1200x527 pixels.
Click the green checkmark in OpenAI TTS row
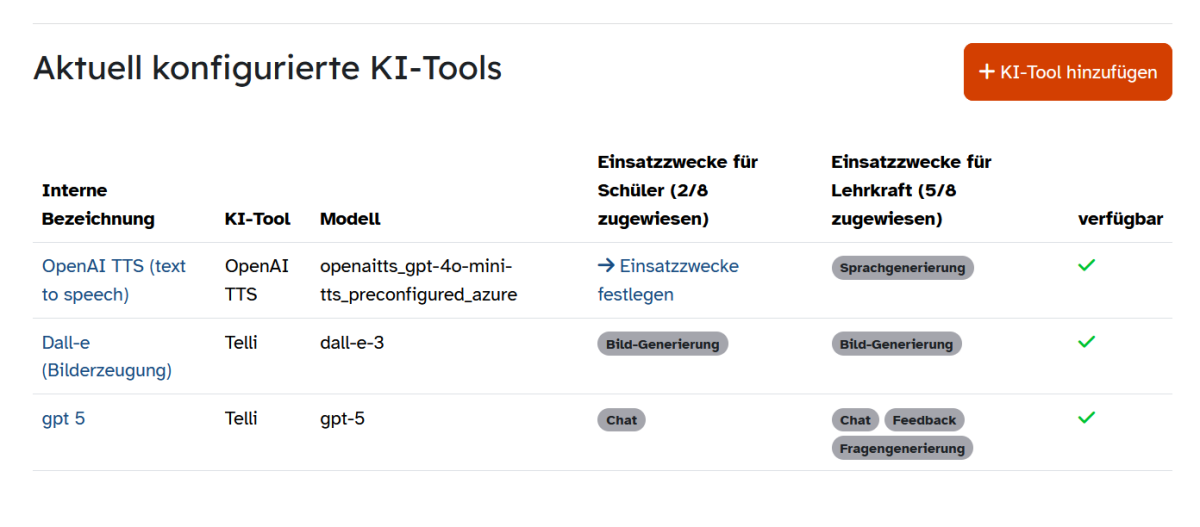pos(1086,266)
